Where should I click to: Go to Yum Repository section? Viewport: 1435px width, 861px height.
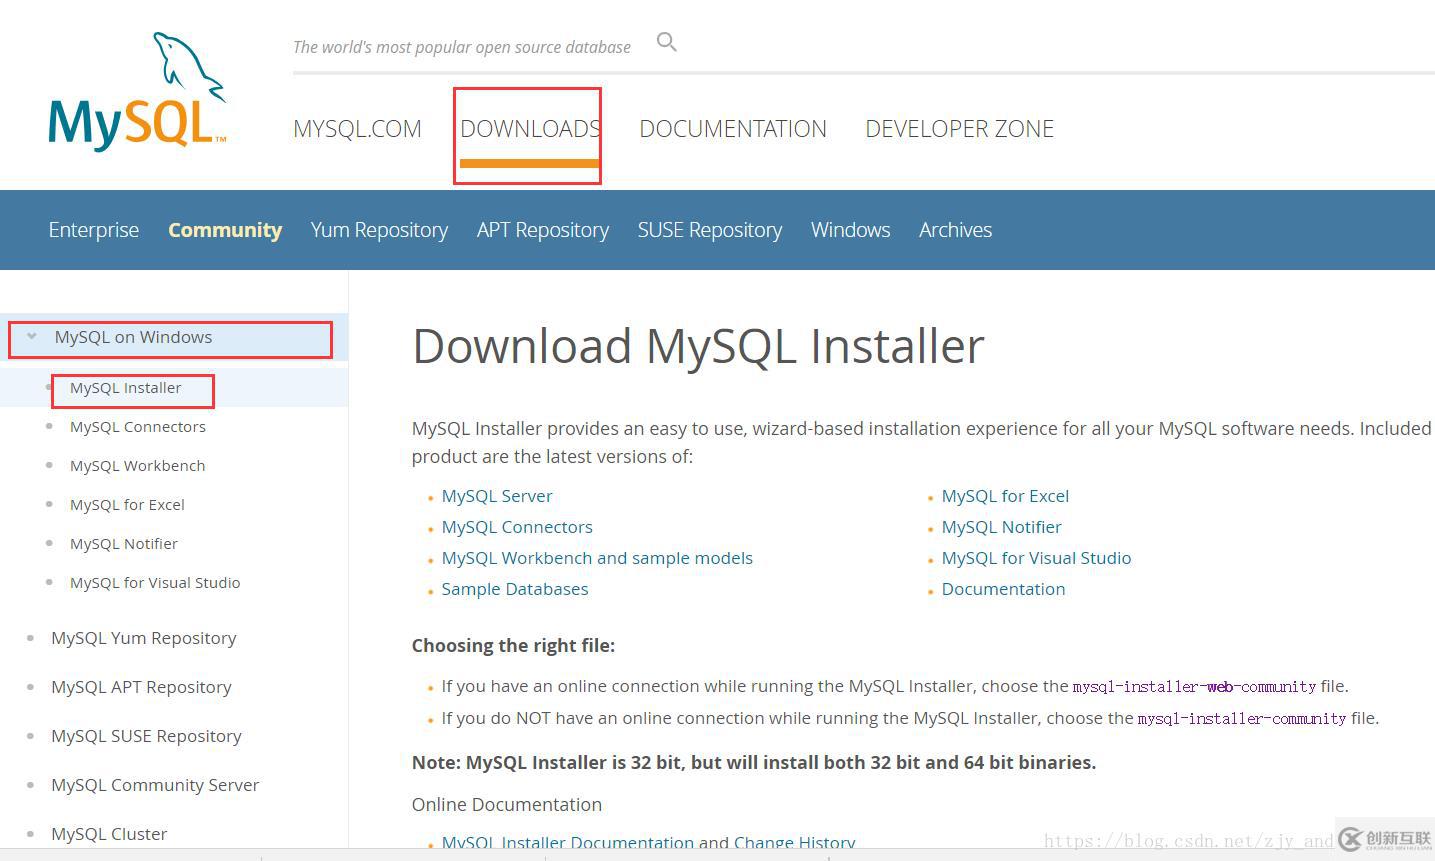coord(379,230)
